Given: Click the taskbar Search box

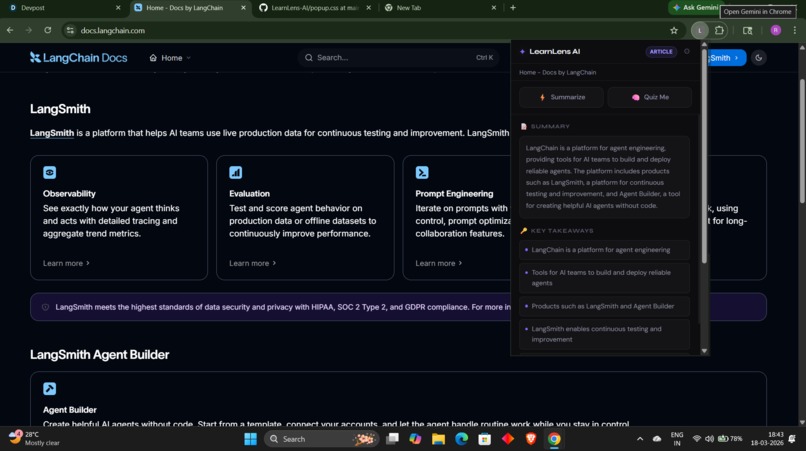Looking at the screenshot, I should point(322,439).
